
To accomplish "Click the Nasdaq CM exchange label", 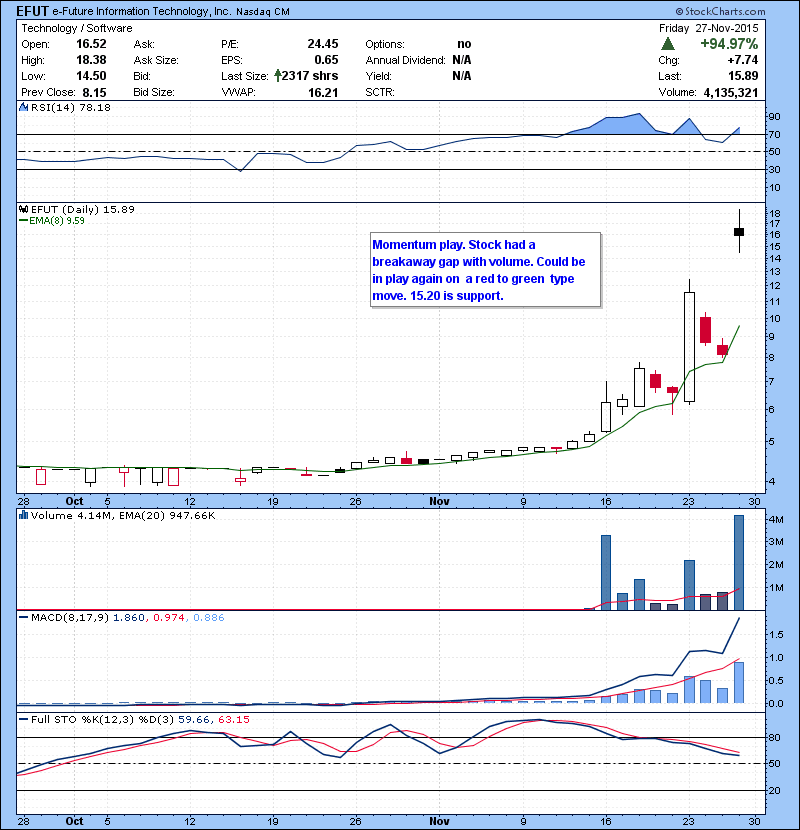I will pyautogui.click(x=263, y=12).
